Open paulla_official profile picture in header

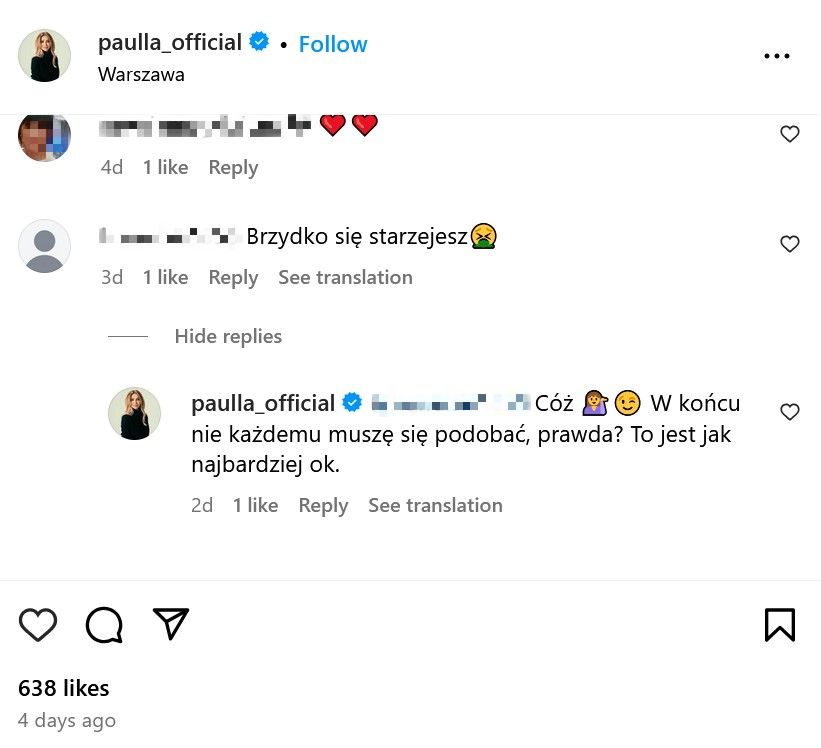45,56
